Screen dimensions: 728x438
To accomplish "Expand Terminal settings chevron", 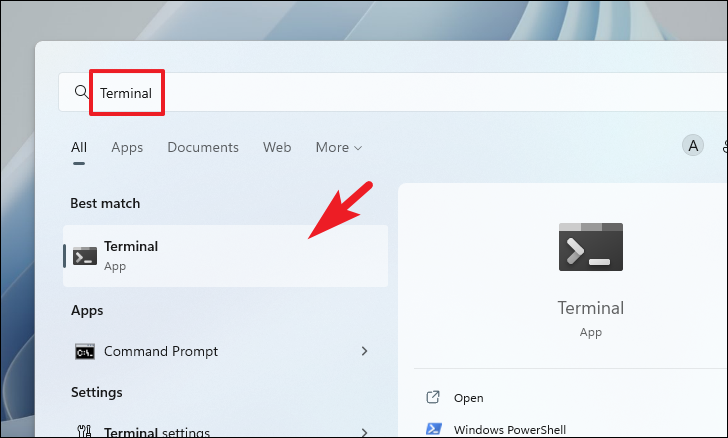I will 364,432.
